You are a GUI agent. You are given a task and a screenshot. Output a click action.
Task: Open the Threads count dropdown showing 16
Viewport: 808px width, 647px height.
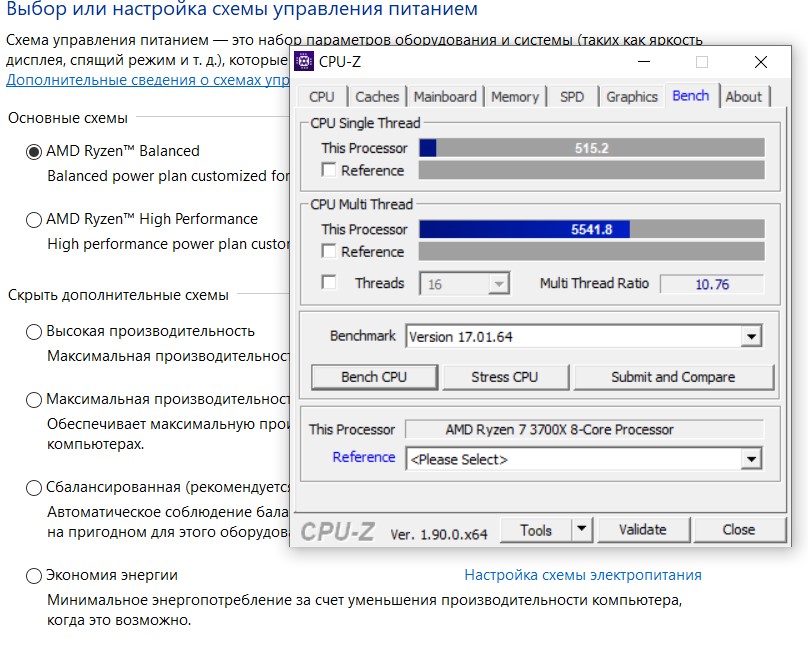click(464, 284)
